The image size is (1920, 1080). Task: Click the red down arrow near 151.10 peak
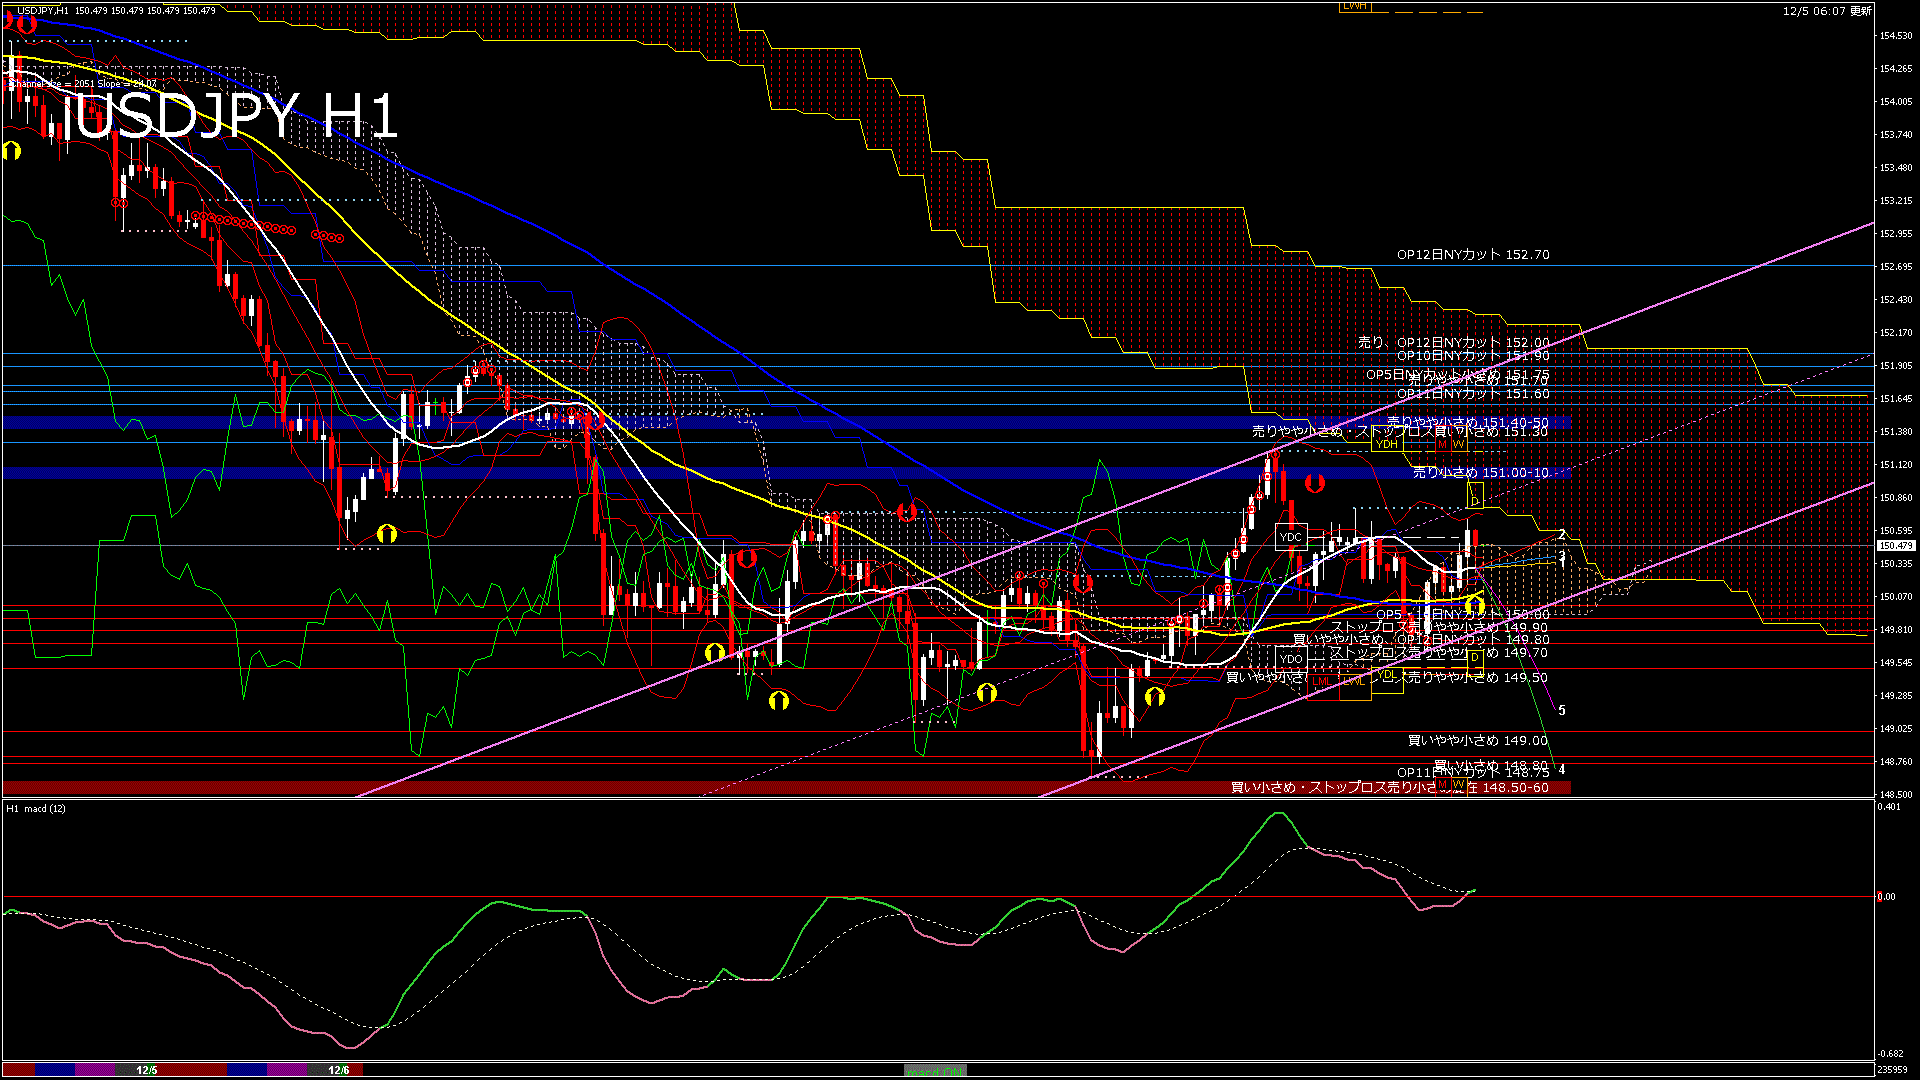(x=1314, y=484)
